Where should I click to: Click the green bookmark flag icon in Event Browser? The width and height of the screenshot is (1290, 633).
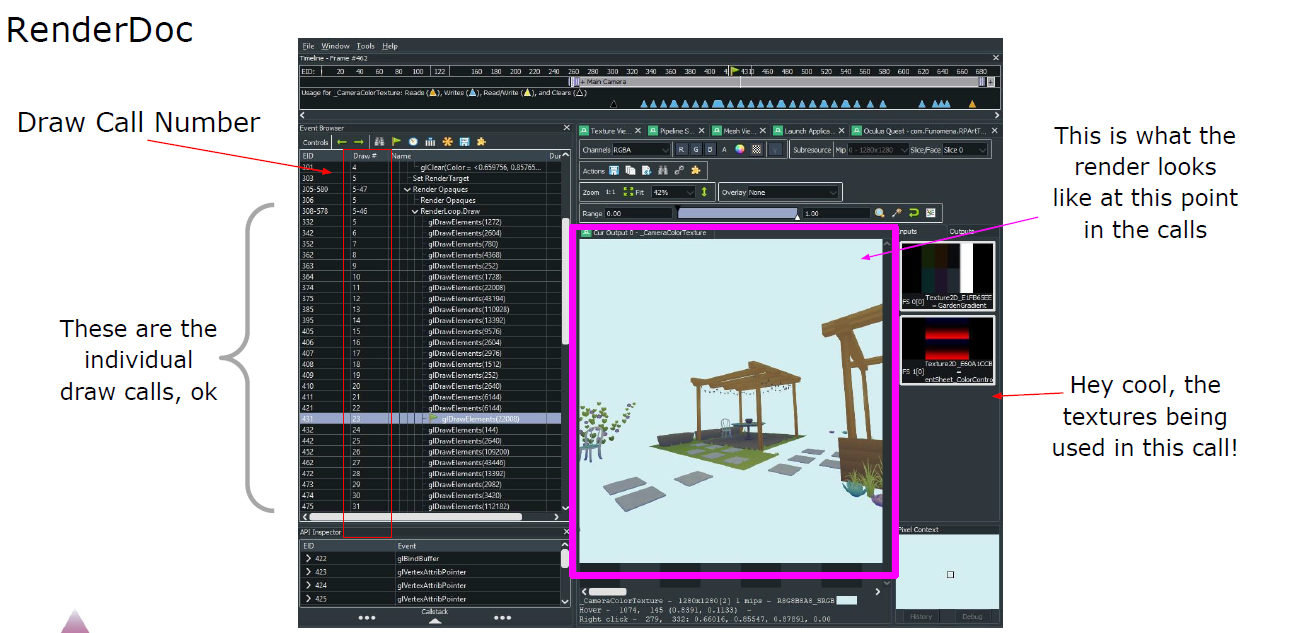coord(396,141)
